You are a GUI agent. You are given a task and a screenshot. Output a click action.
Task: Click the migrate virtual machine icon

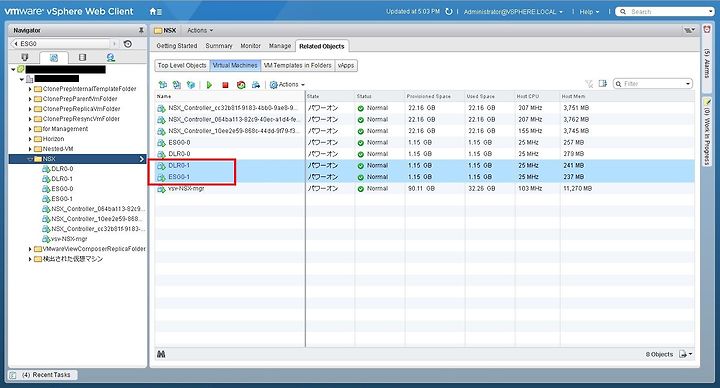tap(256, 85)
